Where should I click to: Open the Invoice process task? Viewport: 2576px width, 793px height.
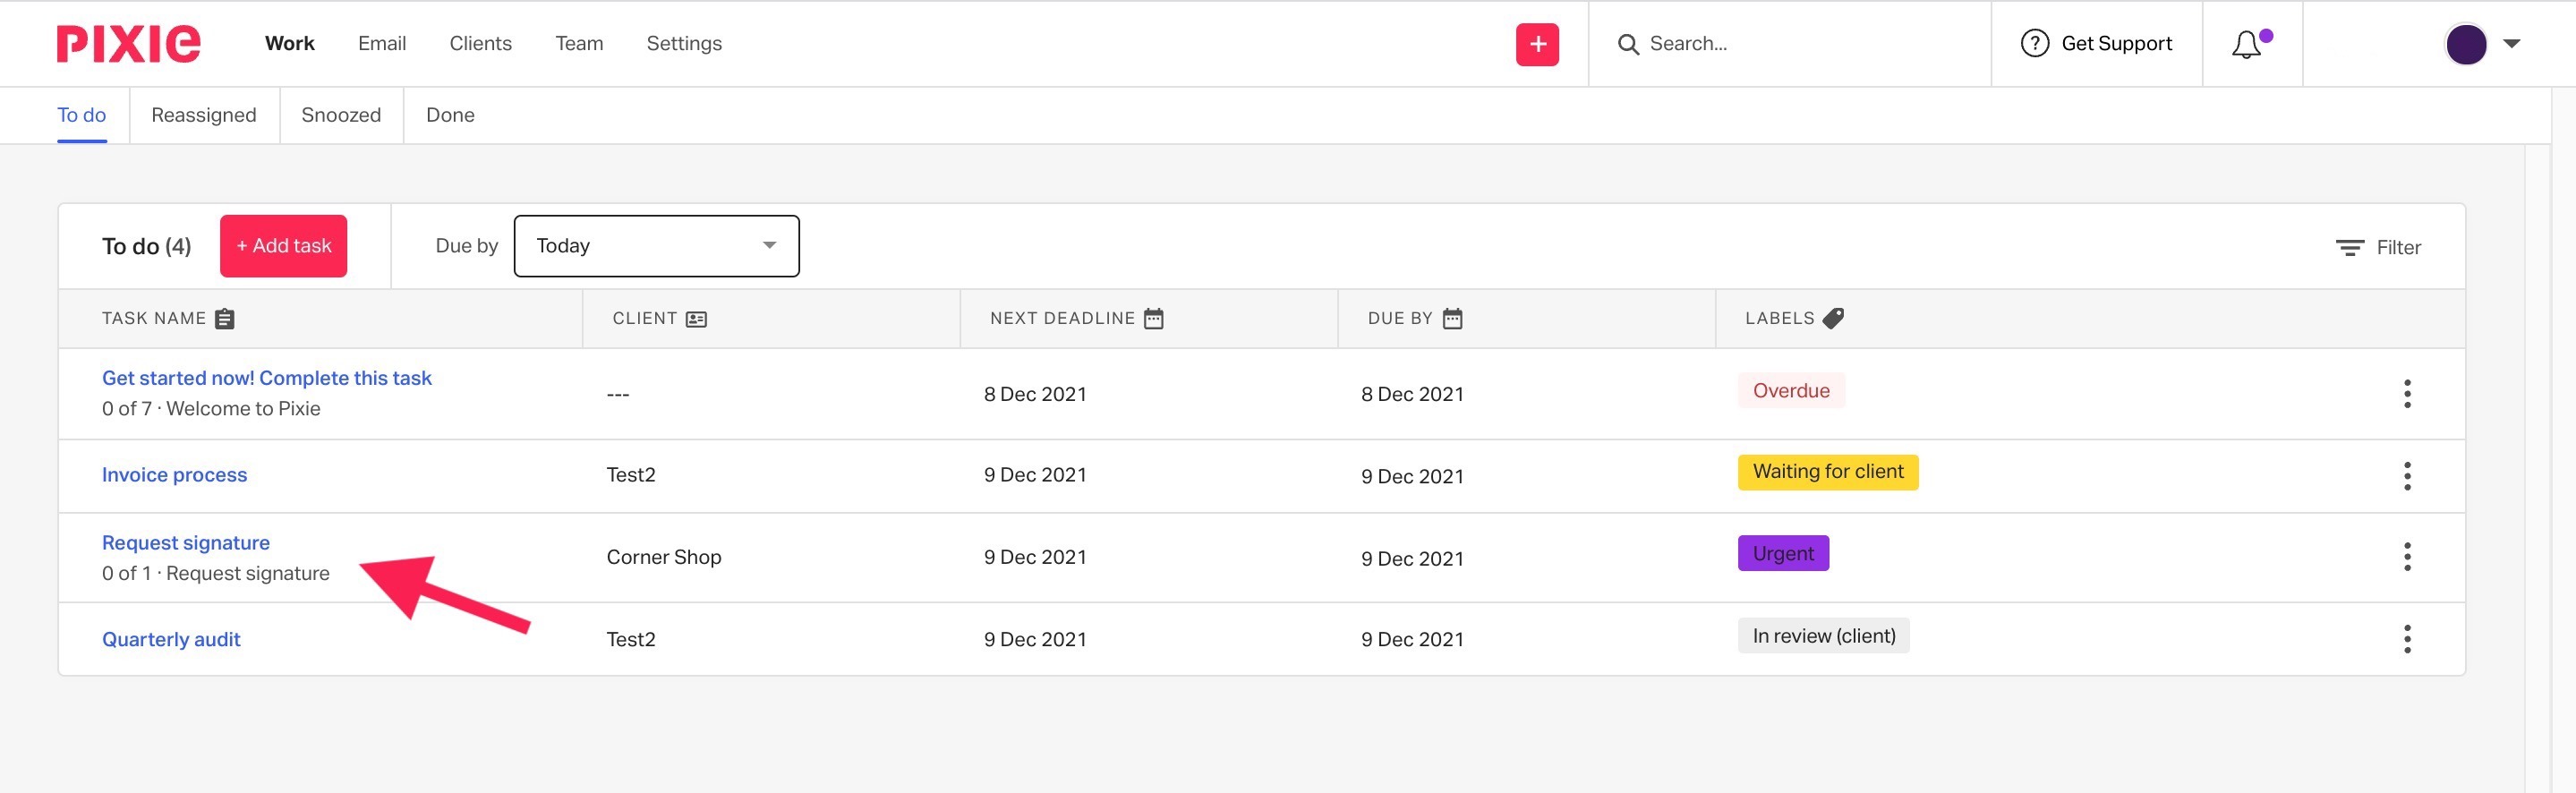point(174,475)
